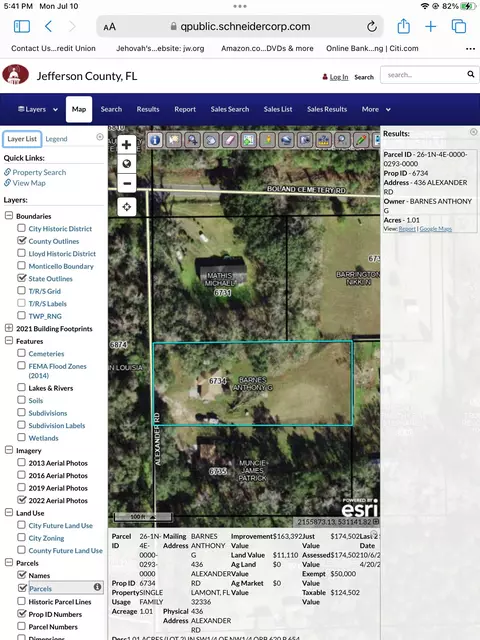This screenshot has width=480, height=640.
Task: Check 2019 Aerial Photos imagery
Action: 21,487
